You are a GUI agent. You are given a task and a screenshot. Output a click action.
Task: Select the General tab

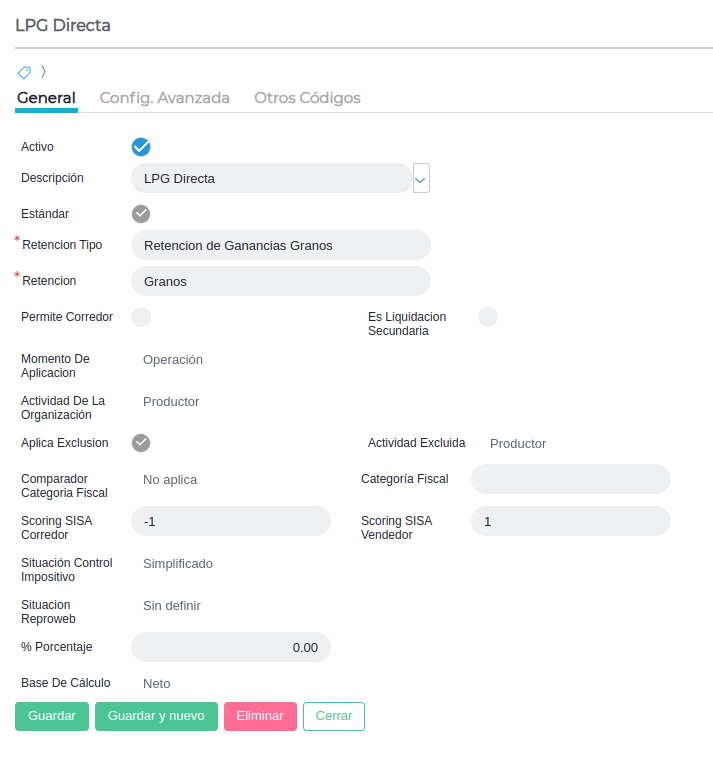[x=46, y=98]
